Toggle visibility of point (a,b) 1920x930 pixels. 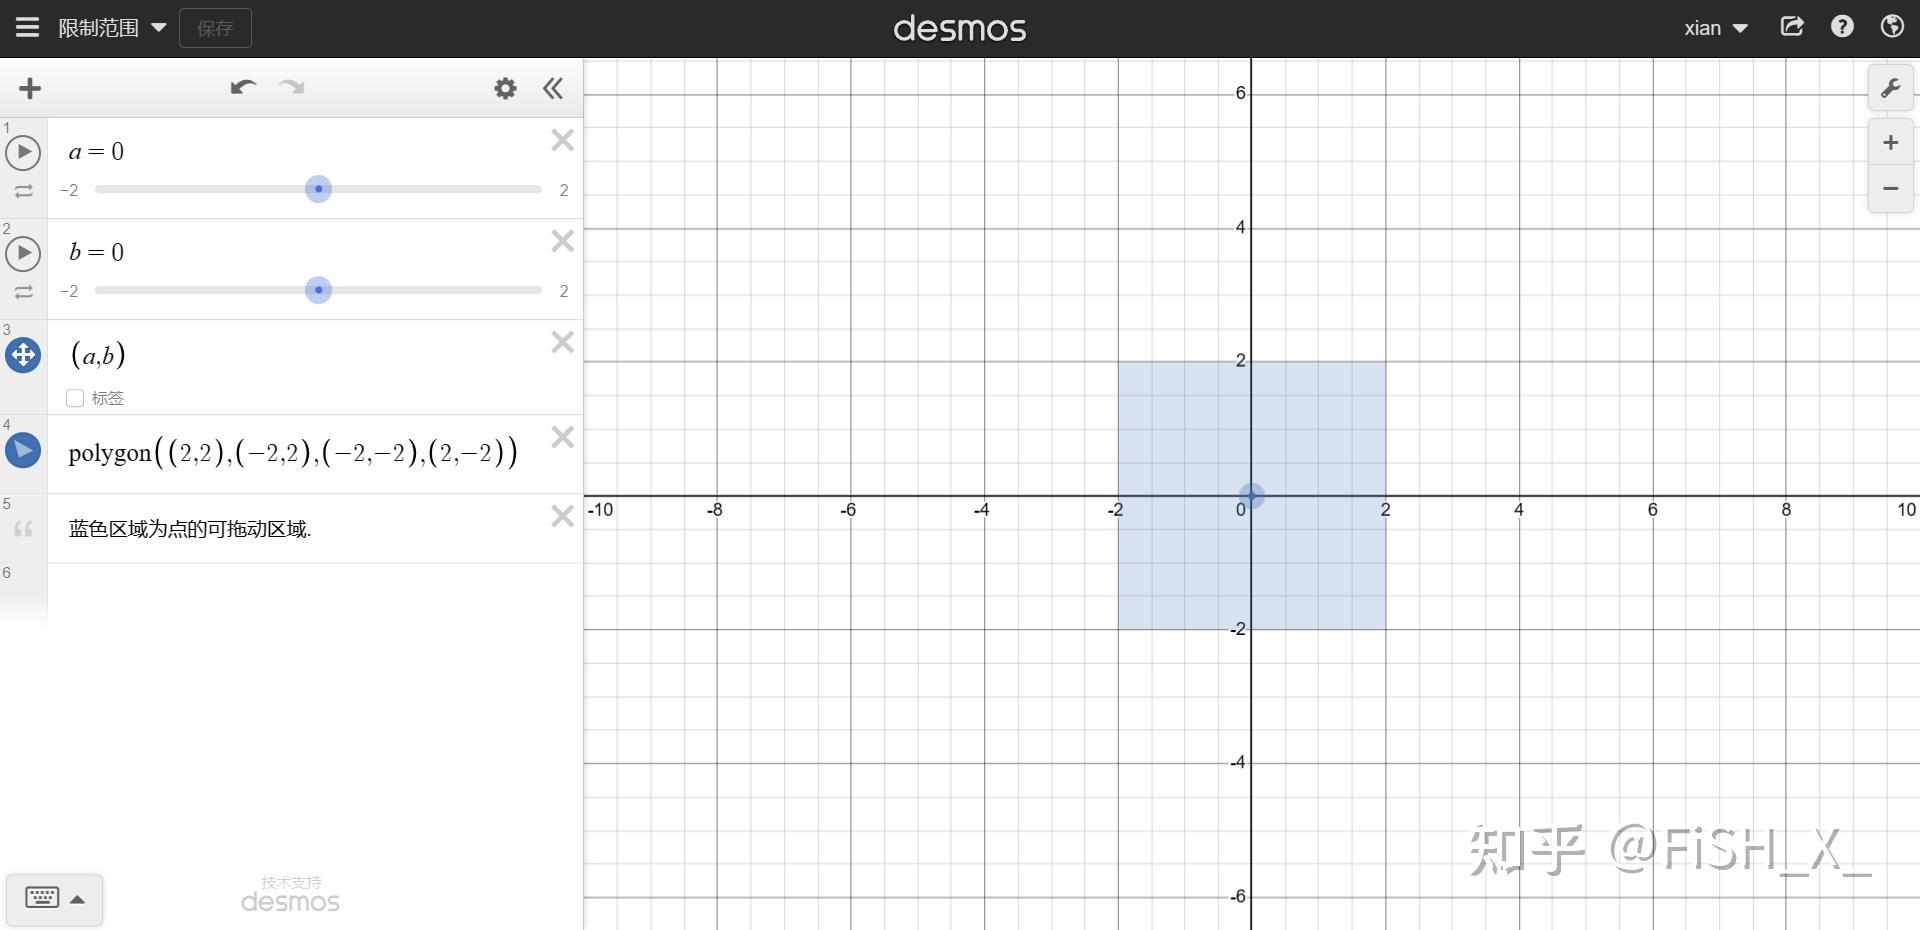coord(23,355)
